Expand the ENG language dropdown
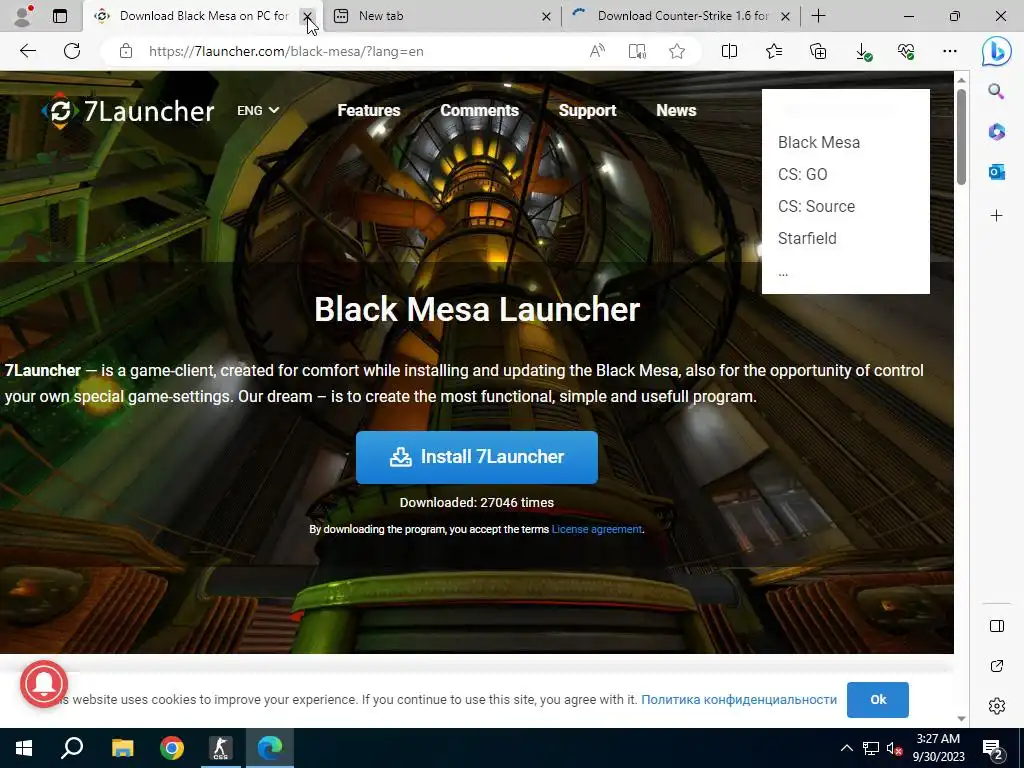 [258, 110]
